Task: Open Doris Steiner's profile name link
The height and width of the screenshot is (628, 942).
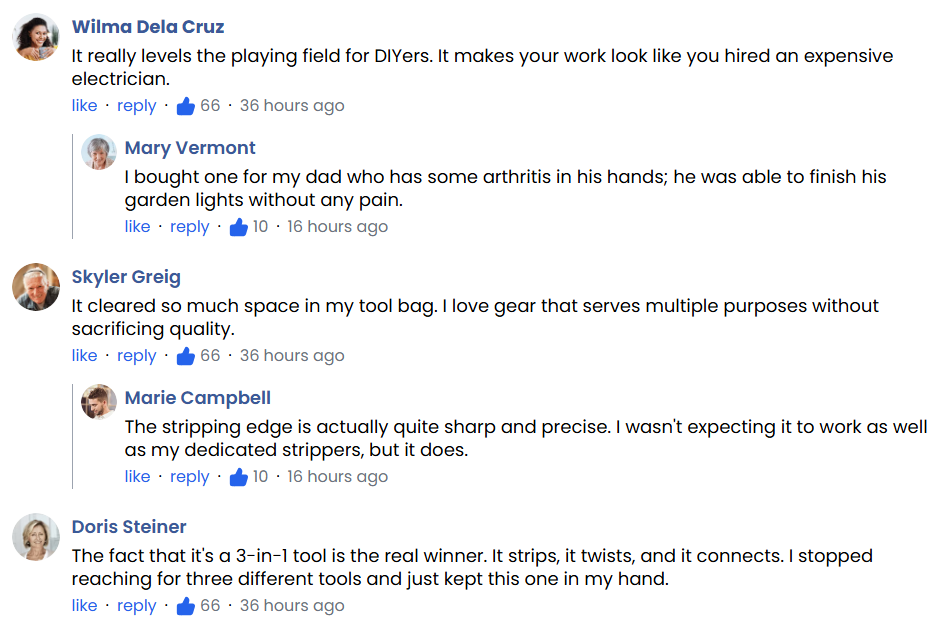Action: [129, 527]
